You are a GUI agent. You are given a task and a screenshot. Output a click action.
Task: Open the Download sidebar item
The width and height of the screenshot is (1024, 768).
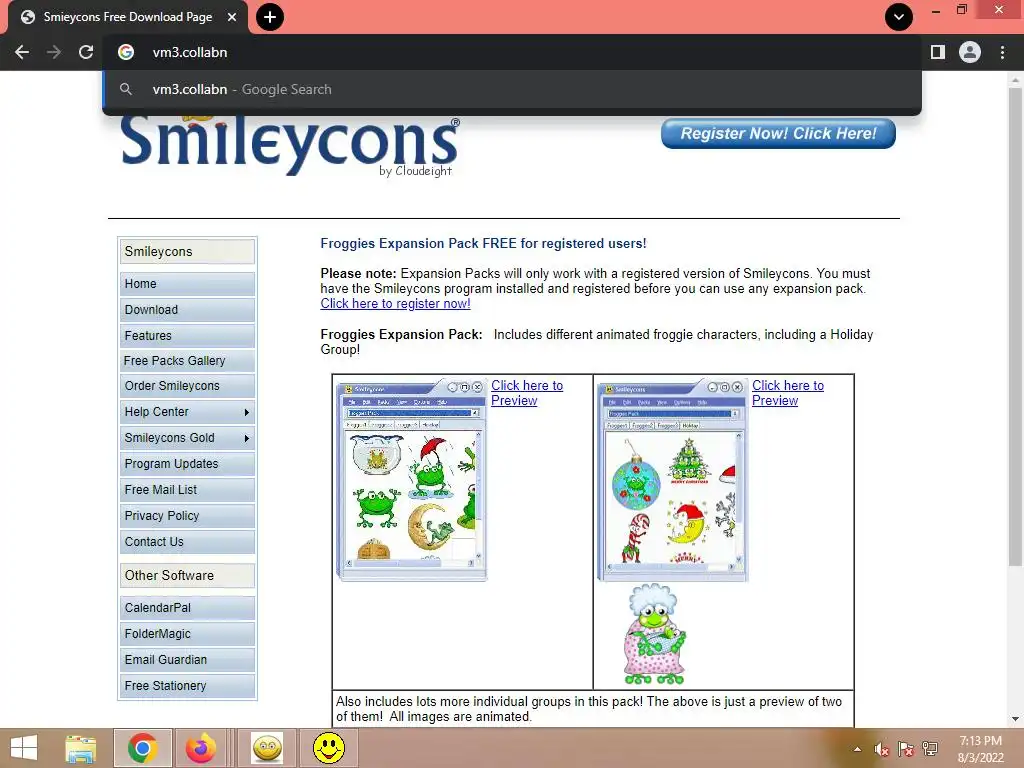point(187,310)
